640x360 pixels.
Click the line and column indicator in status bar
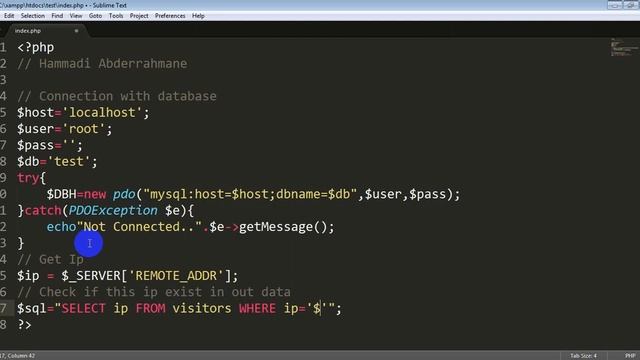point(18,356)
